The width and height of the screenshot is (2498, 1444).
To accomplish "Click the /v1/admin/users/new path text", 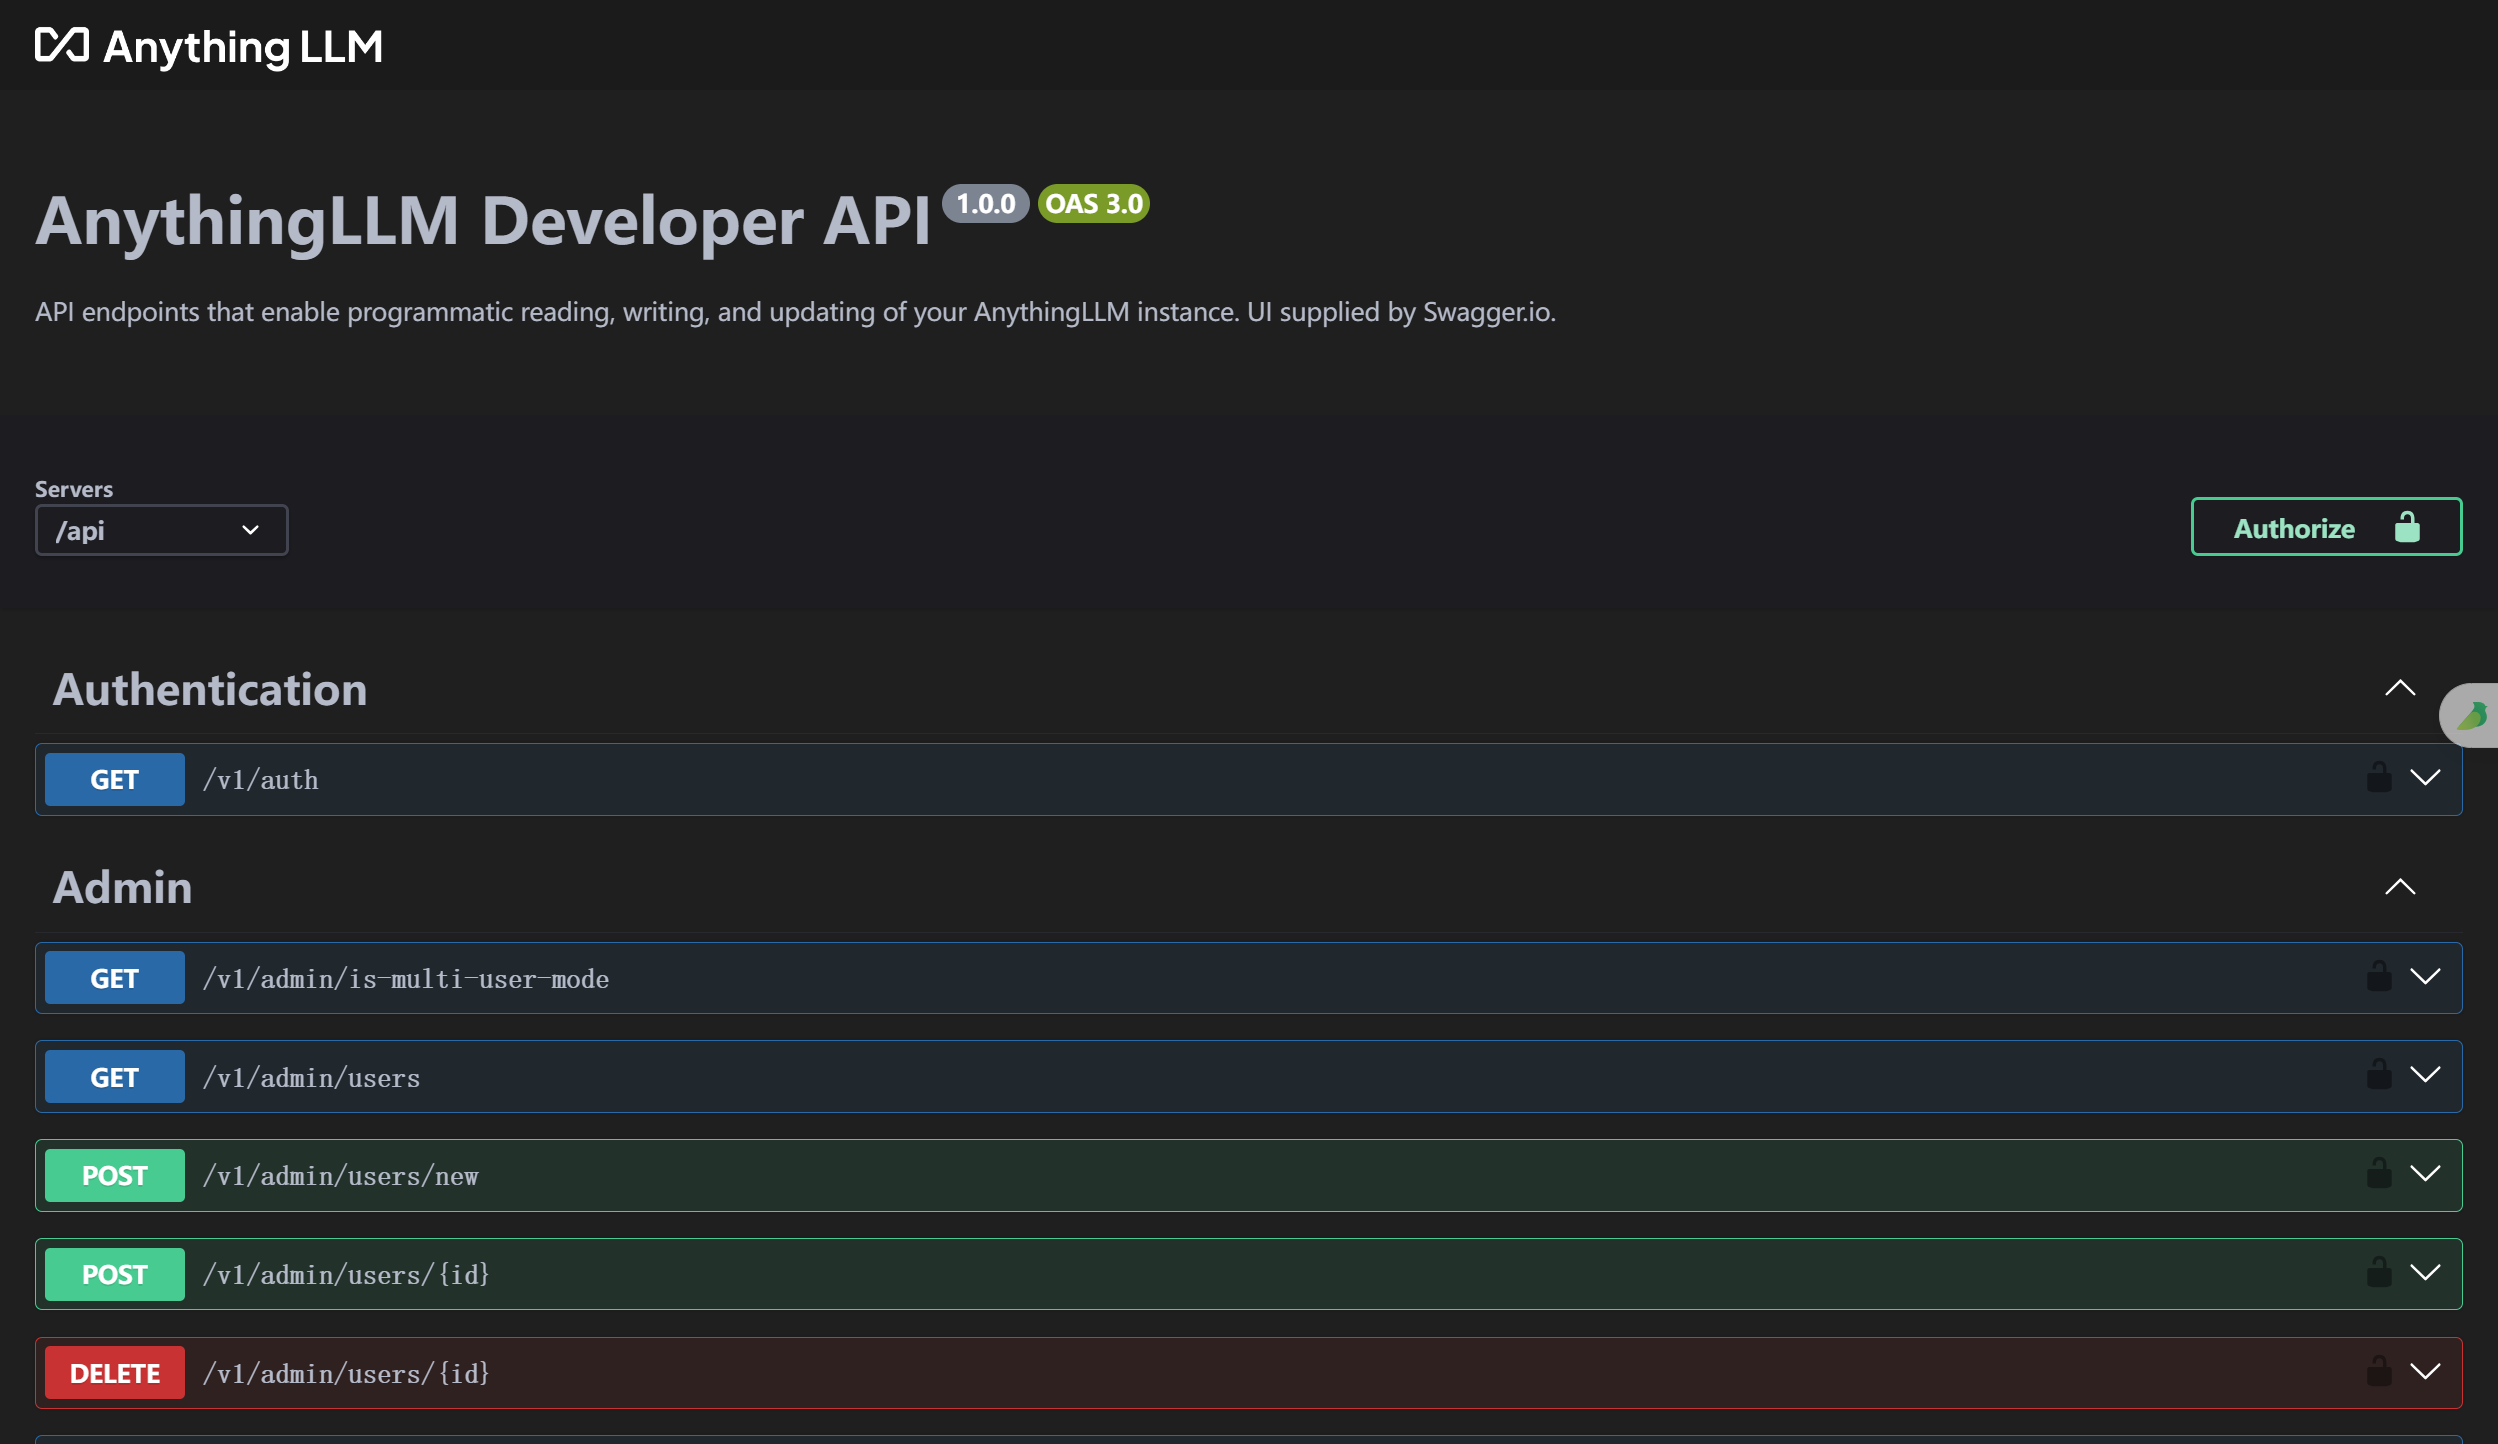I will 341,1176.
